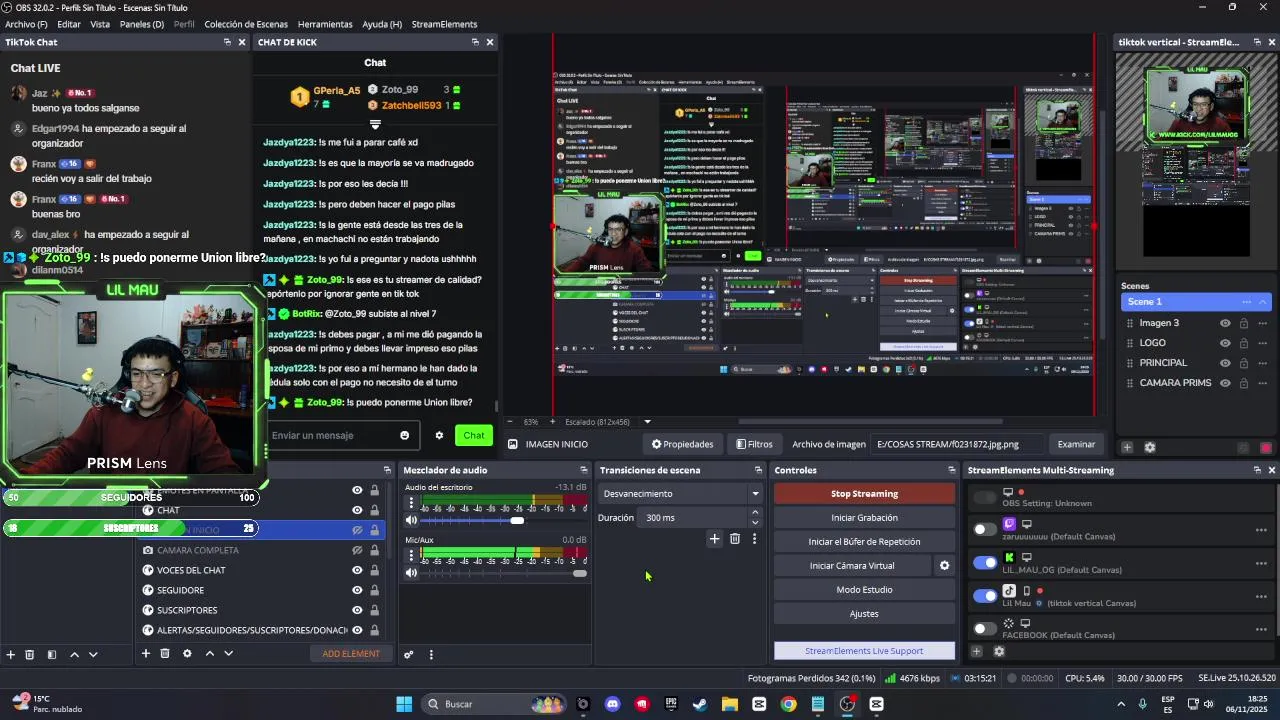The width and height of the screenshot is (1280, 720).
Task: Open the Archivo (F) menu
Action: (26, 24)
